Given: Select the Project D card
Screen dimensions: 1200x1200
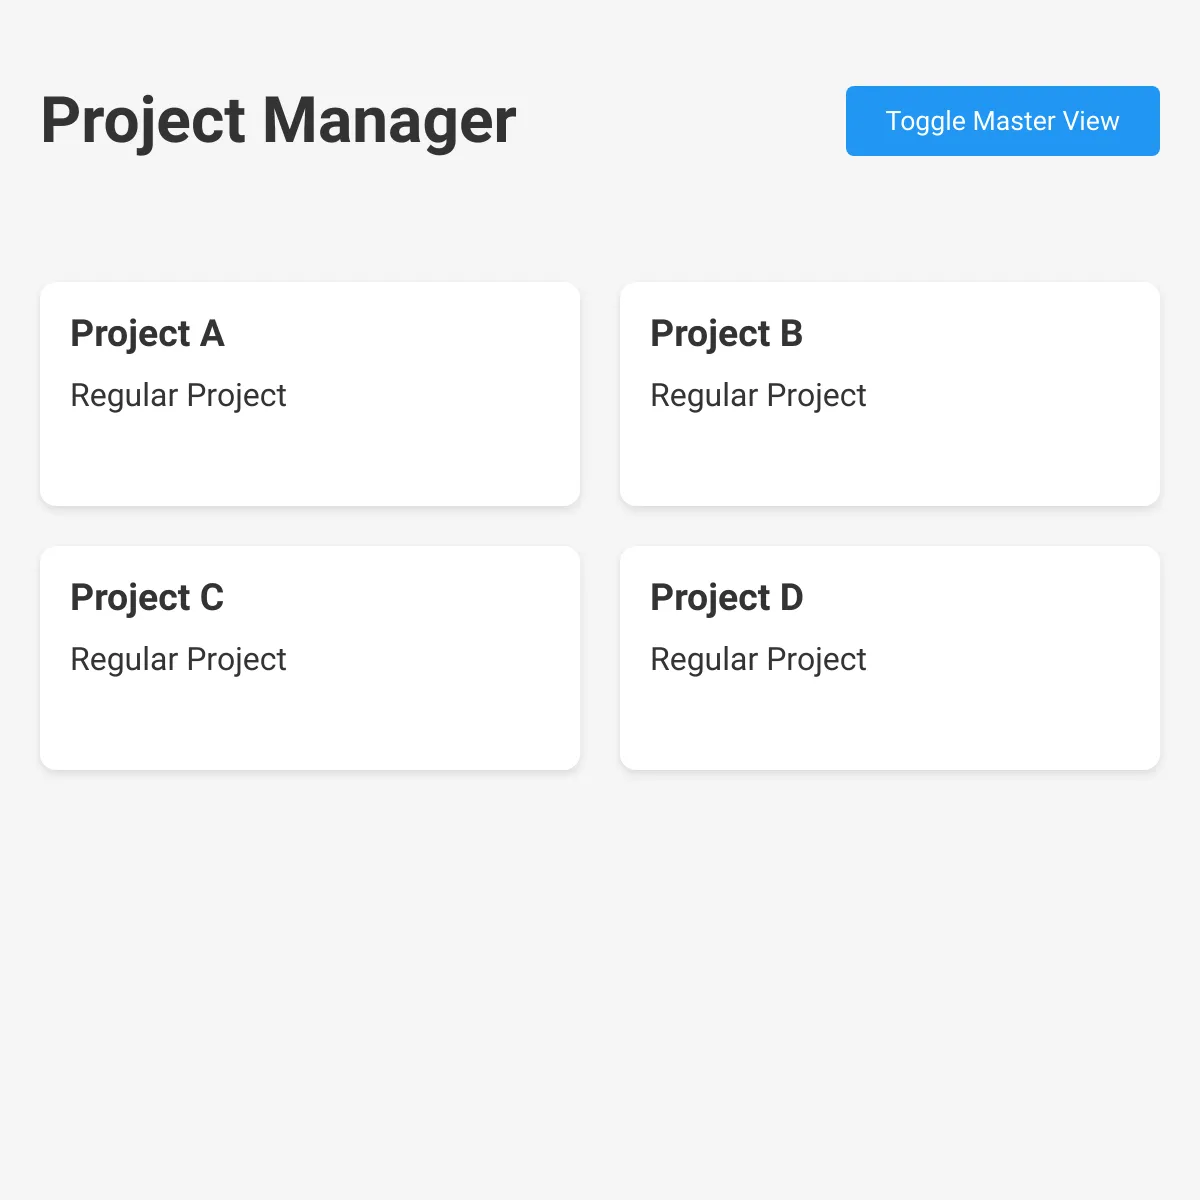Looking at the screenshot, I should (890, 658).
